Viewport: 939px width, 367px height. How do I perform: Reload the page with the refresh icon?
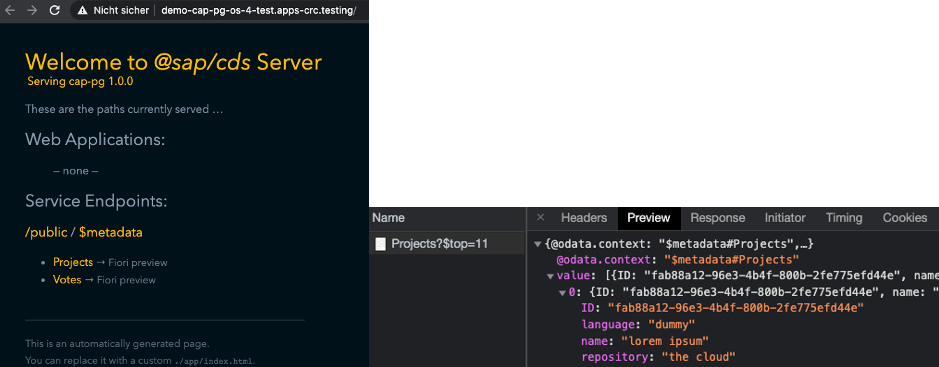click(x=54, y=10)
